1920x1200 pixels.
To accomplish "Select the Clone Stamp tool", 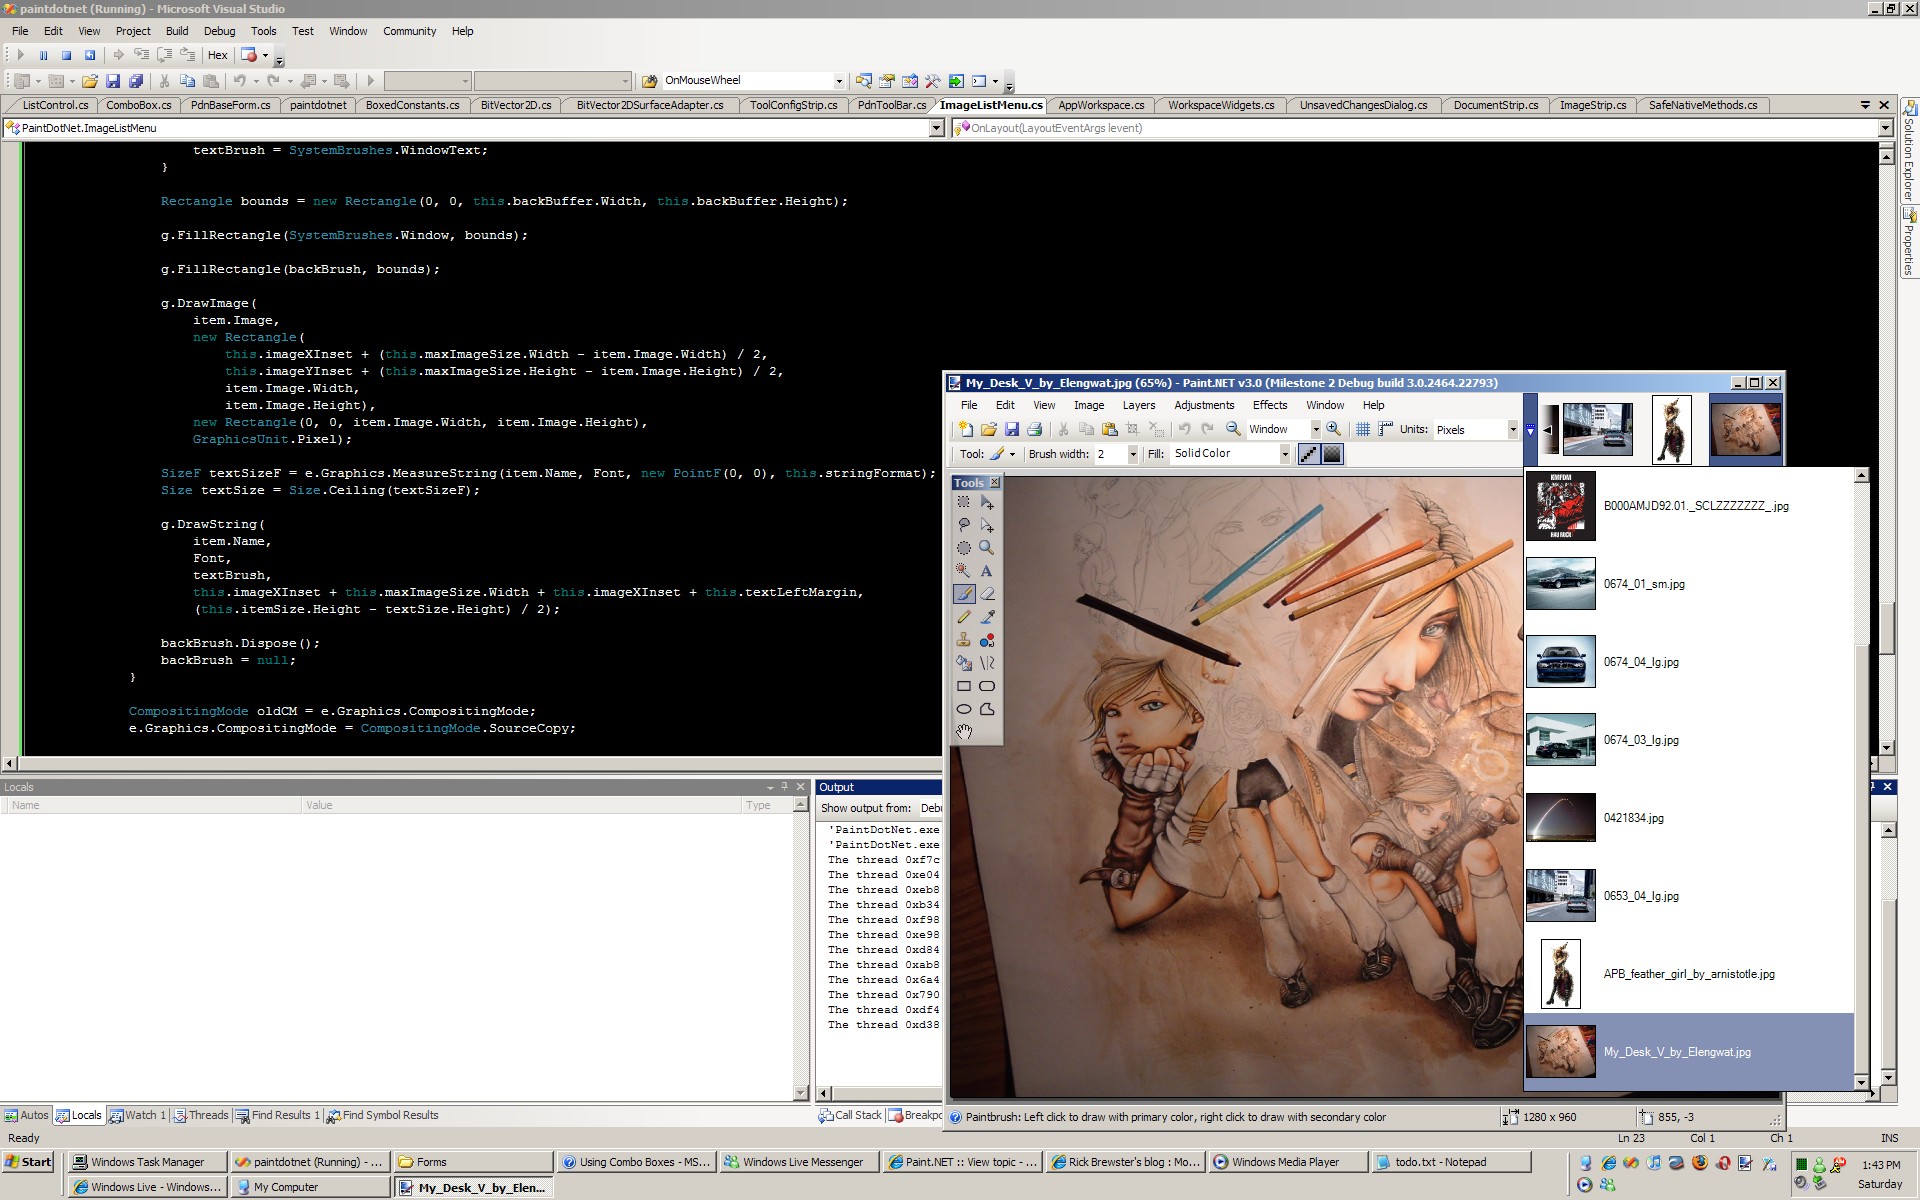I will [x=964, y=640].
